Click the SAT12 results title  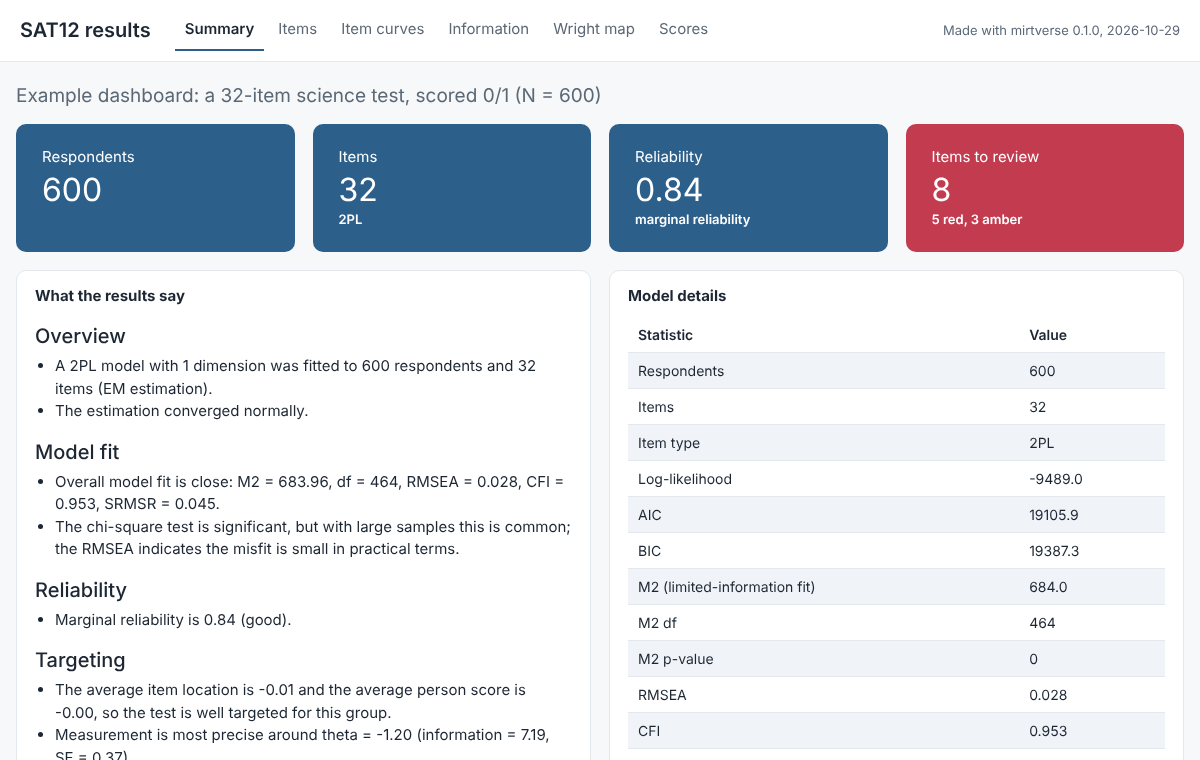(85, 30)
